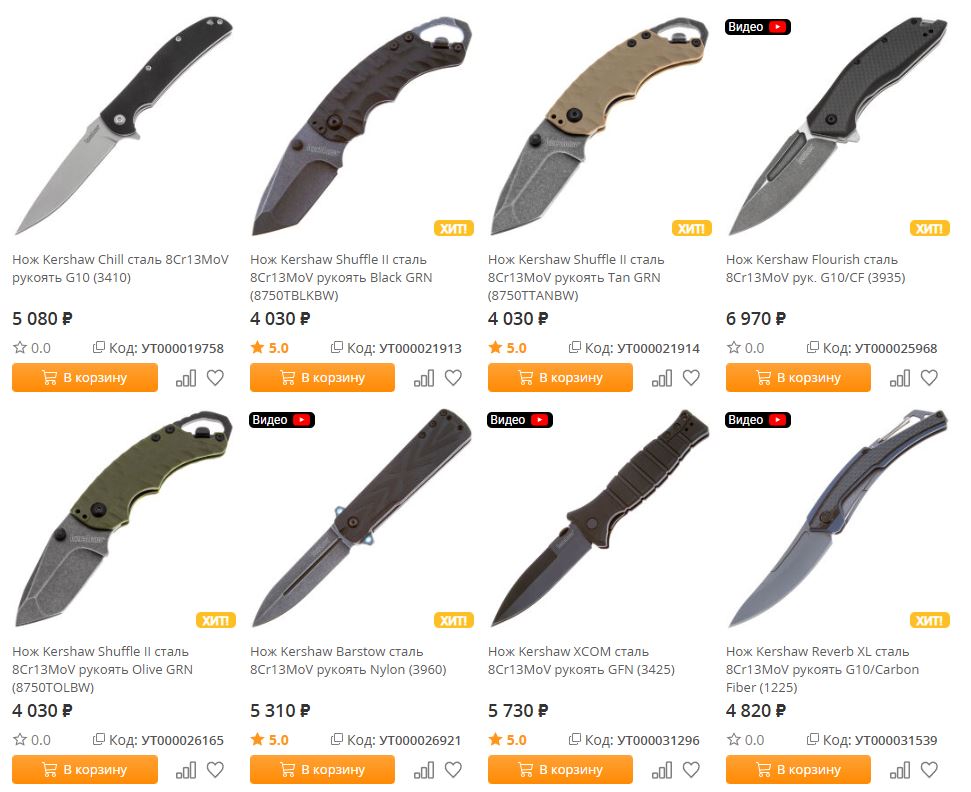Compare the Kershaw Reverb XL knife
Image resolution: width=971 pixels, height=792 pixels.
click(x=900, y=770)
